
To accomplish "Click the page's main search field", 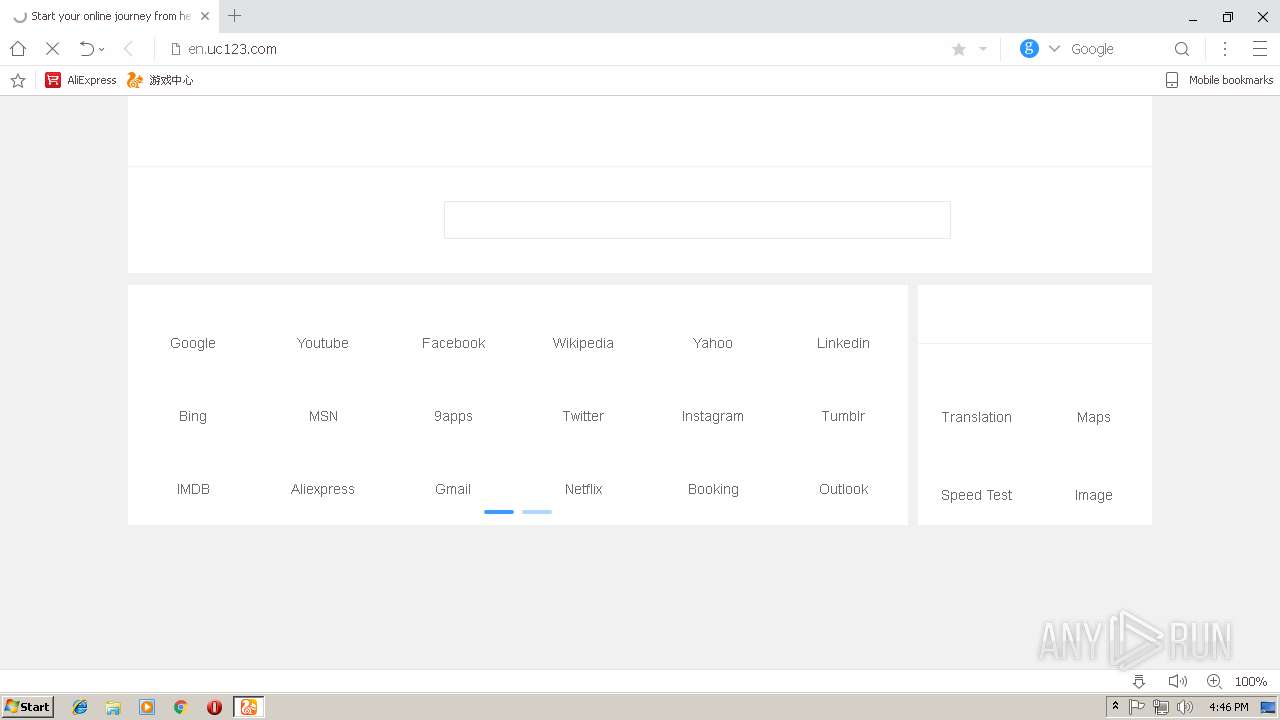I will 697,220.
